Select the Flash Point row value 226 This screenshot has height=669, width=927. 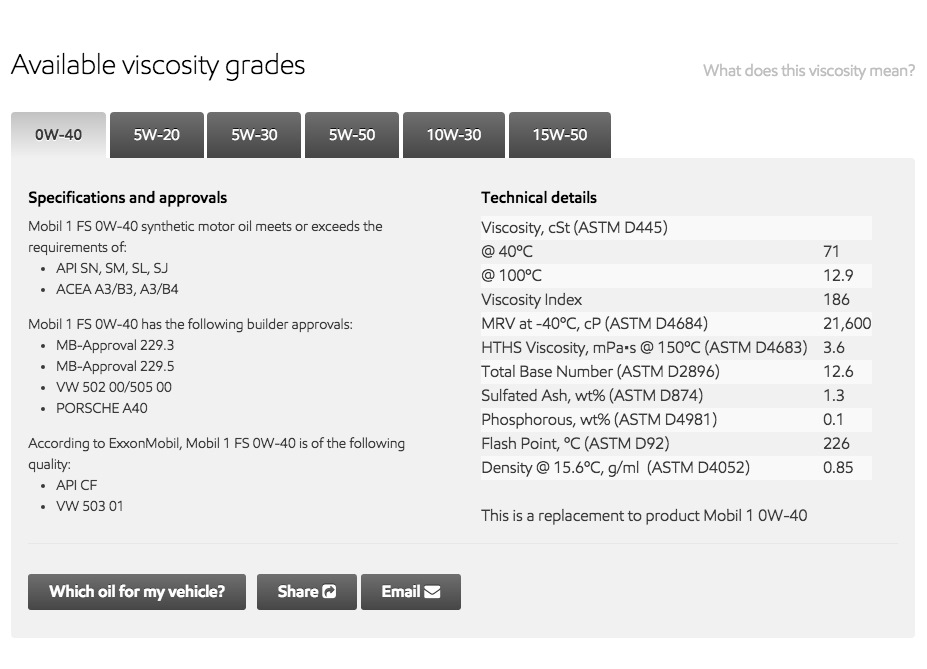836,444
